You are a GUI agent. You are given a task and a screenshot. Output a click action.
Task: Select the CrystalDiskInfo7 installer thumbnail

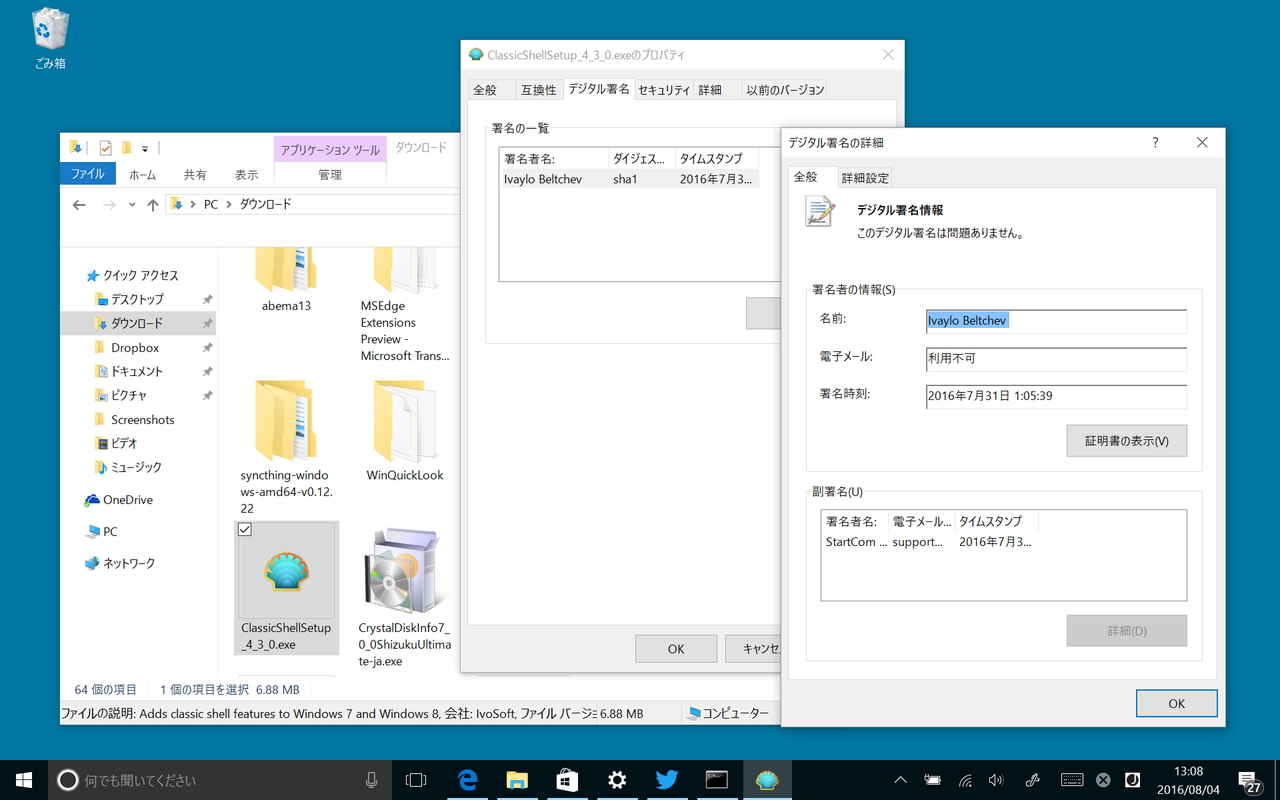tap(404, 572)
